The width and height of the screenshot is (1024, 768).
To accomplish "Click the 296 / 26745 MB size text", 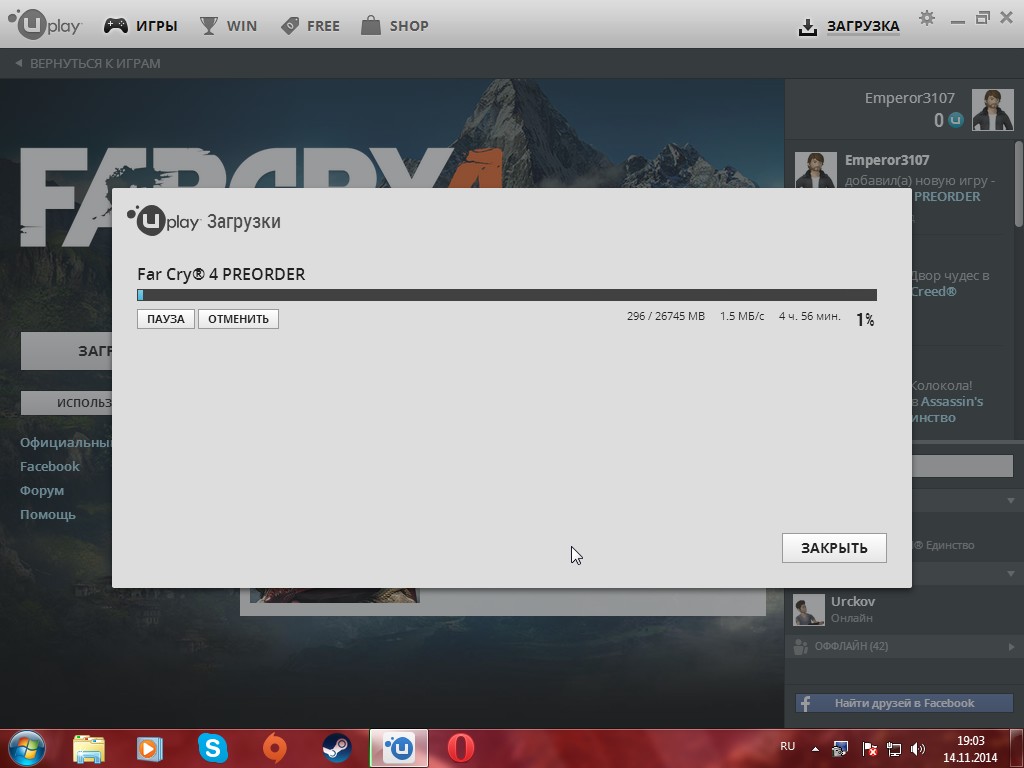I will pos(665,316).
